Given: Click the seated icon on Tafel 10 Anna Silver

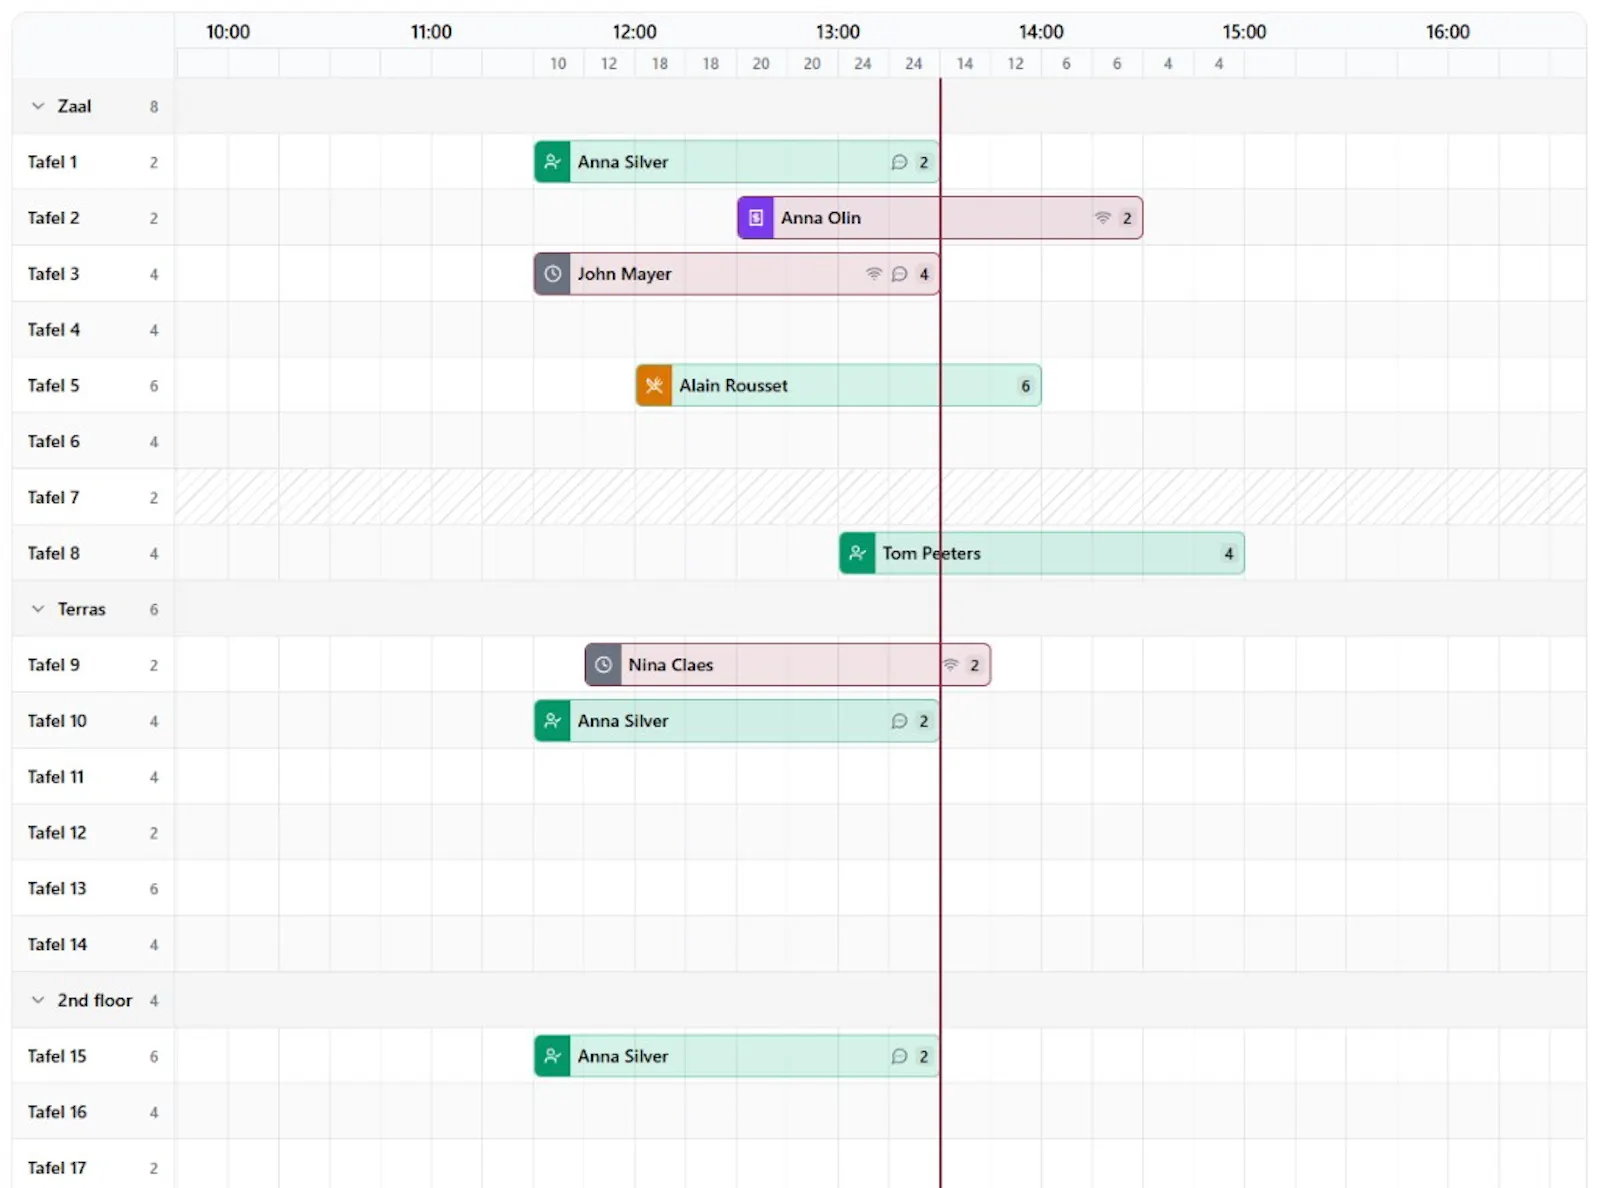Looking at the screenshot, I should pos(552,721).
